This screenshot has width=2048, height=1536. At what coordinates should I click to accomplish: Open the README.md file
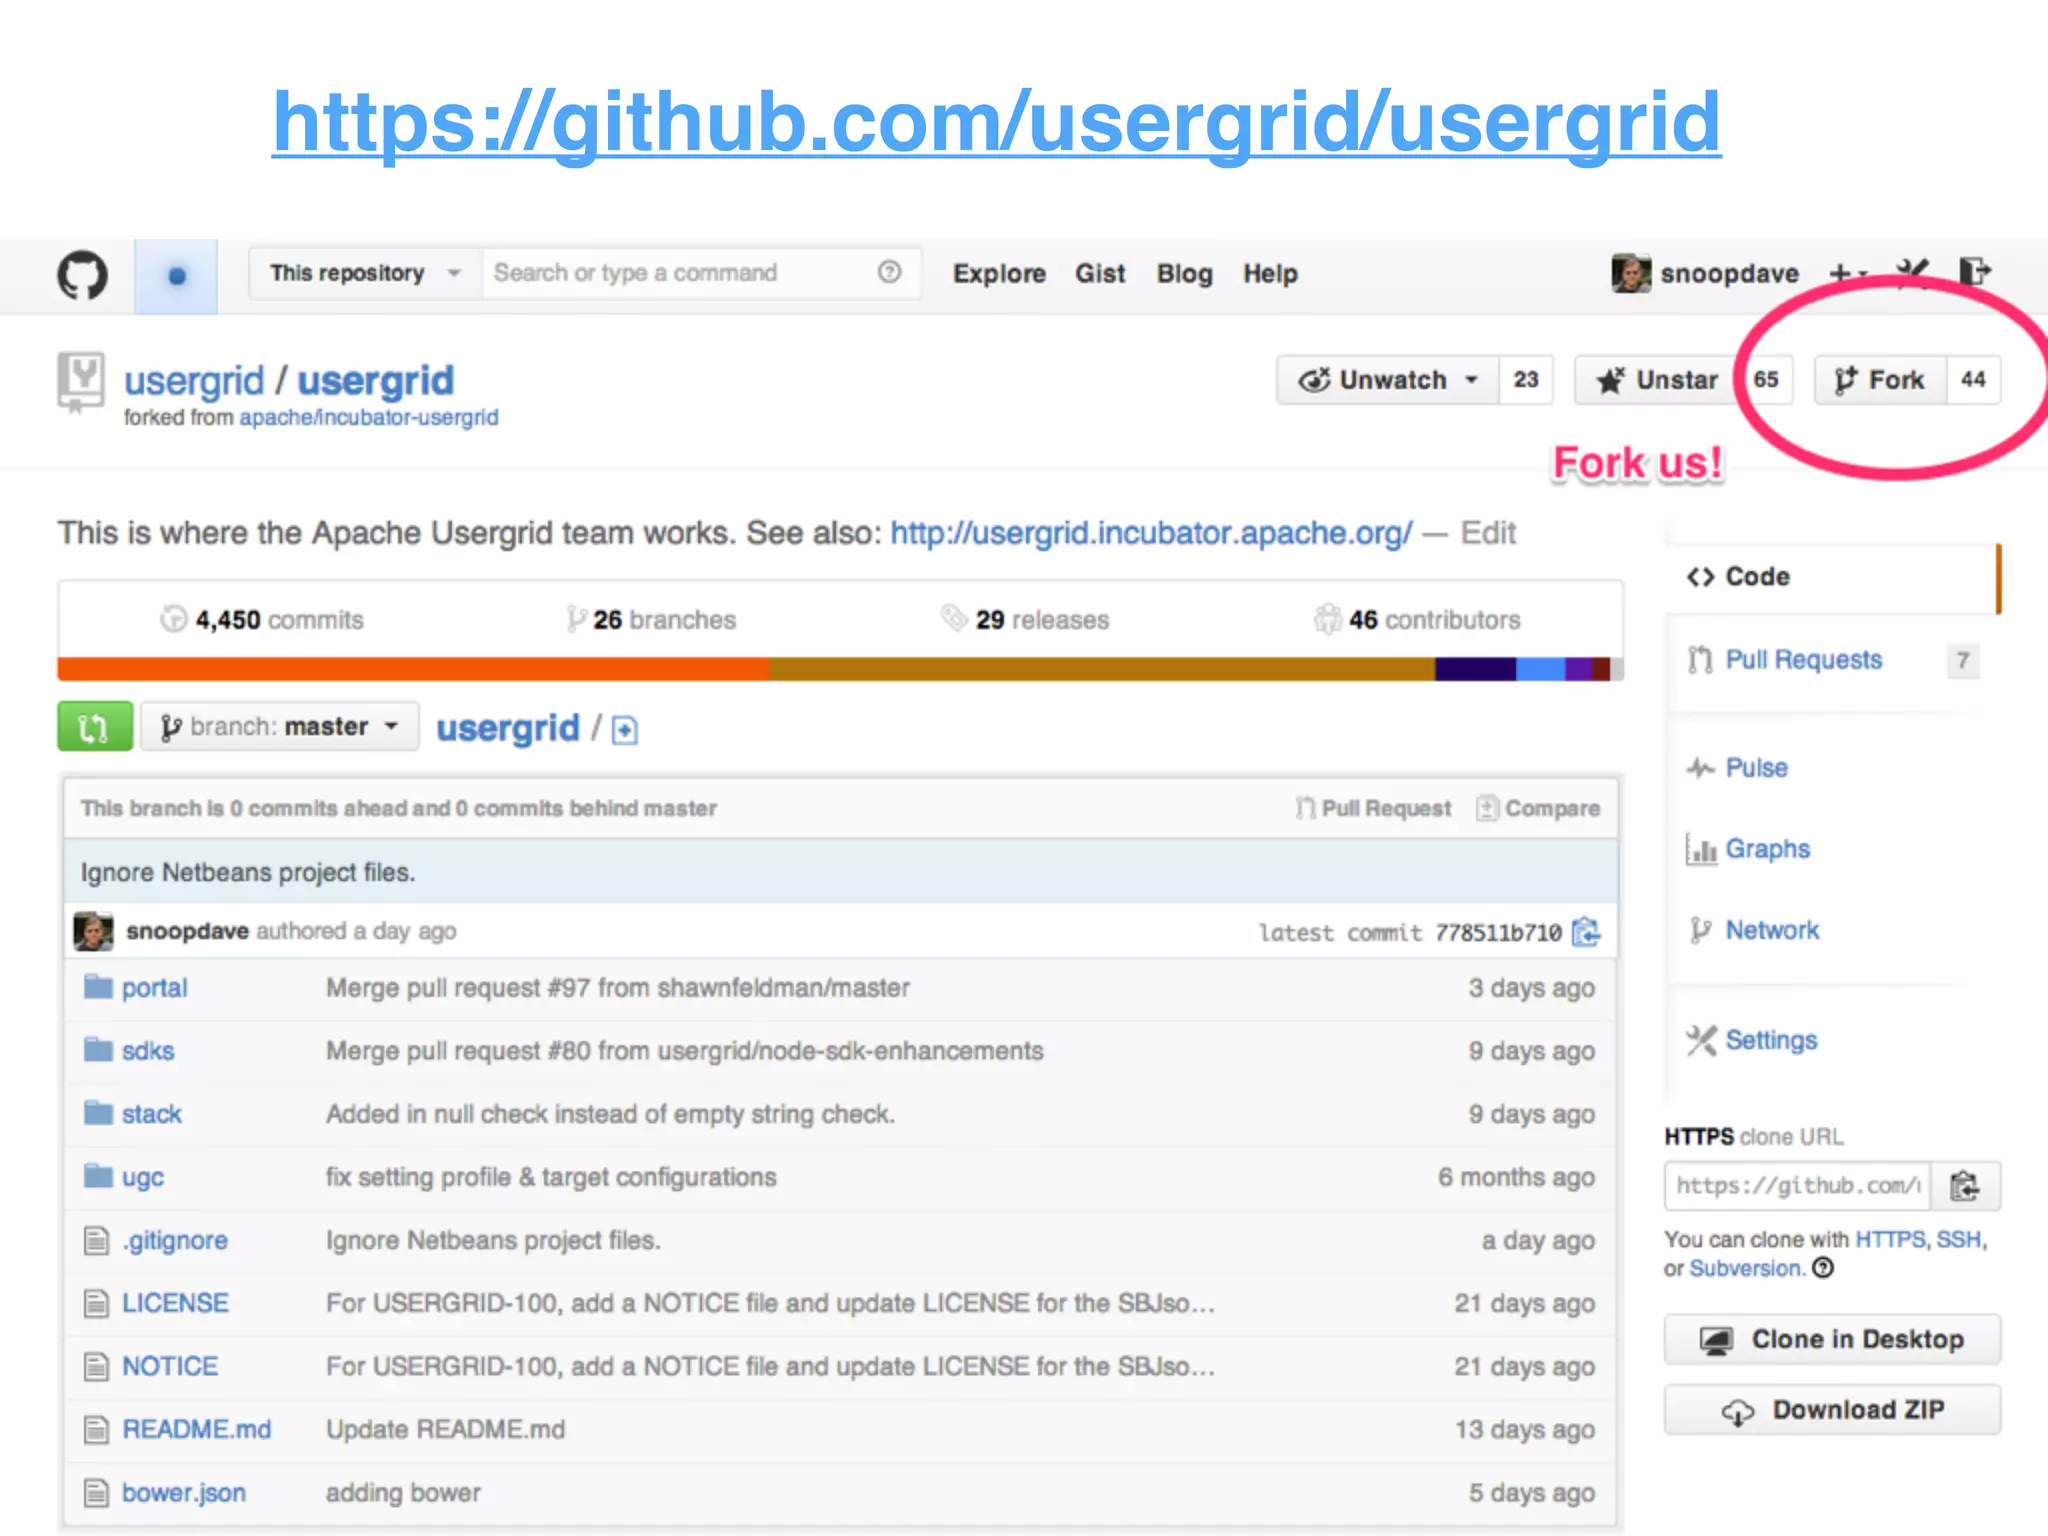(197, 1429)
